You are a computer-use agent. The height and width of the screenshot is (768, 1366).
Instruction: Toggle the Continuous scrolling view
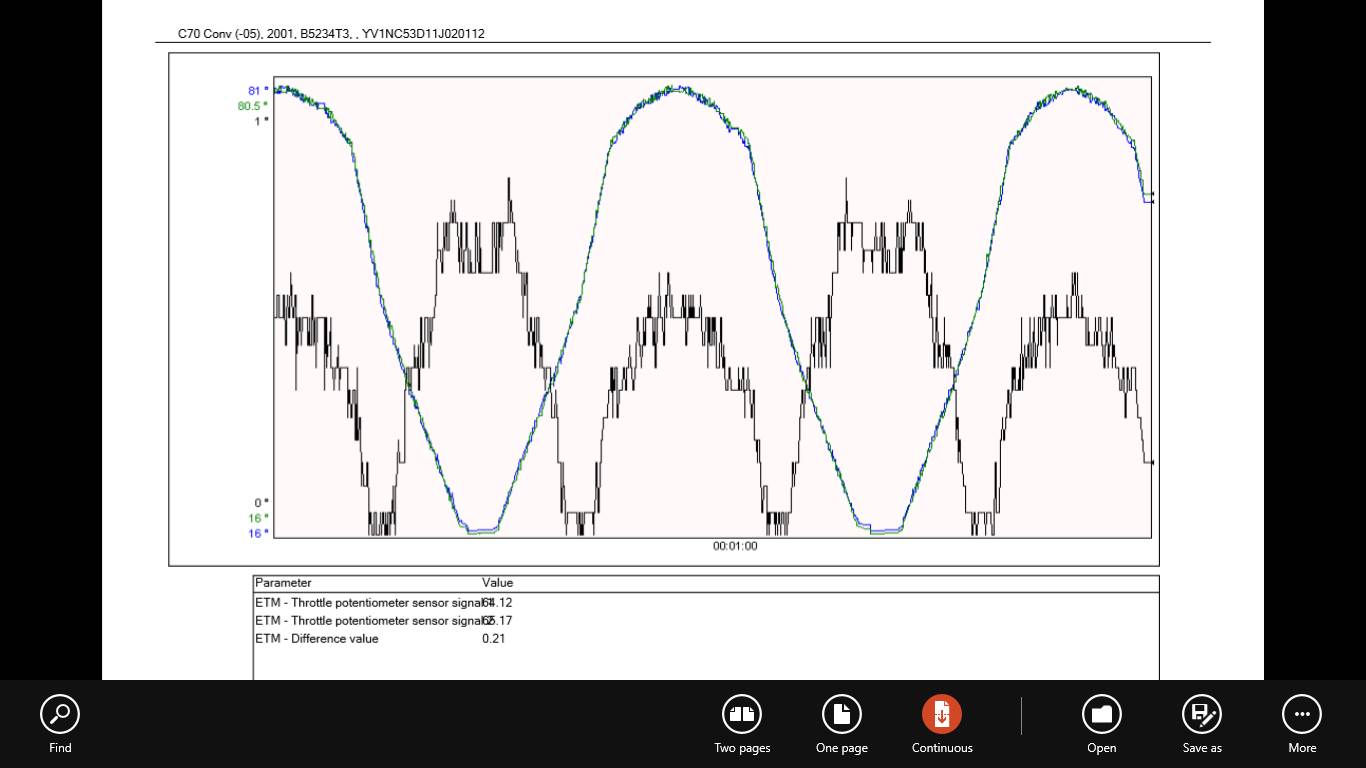tap(942, 715)
